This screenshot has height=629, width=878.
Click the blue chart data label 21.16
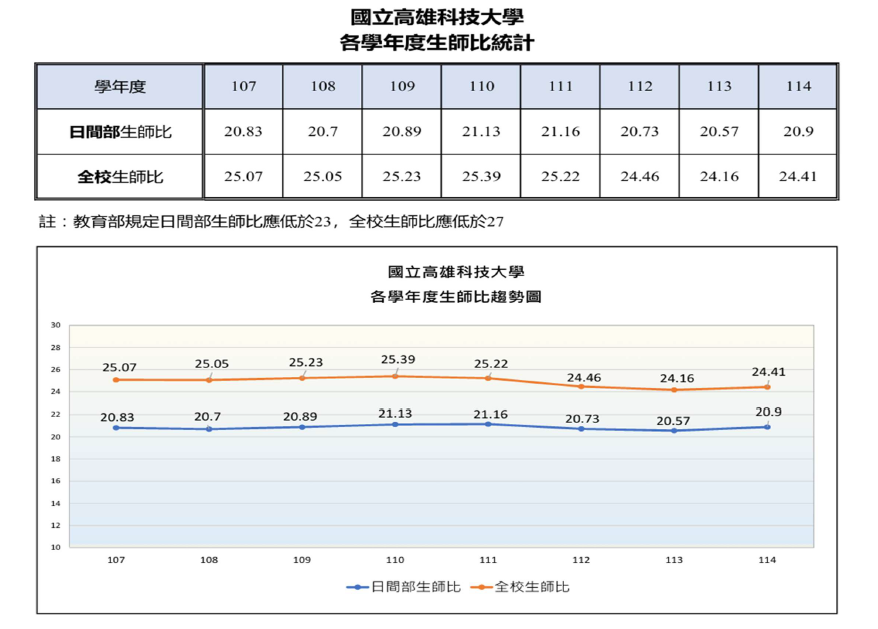tap(491, 414)
